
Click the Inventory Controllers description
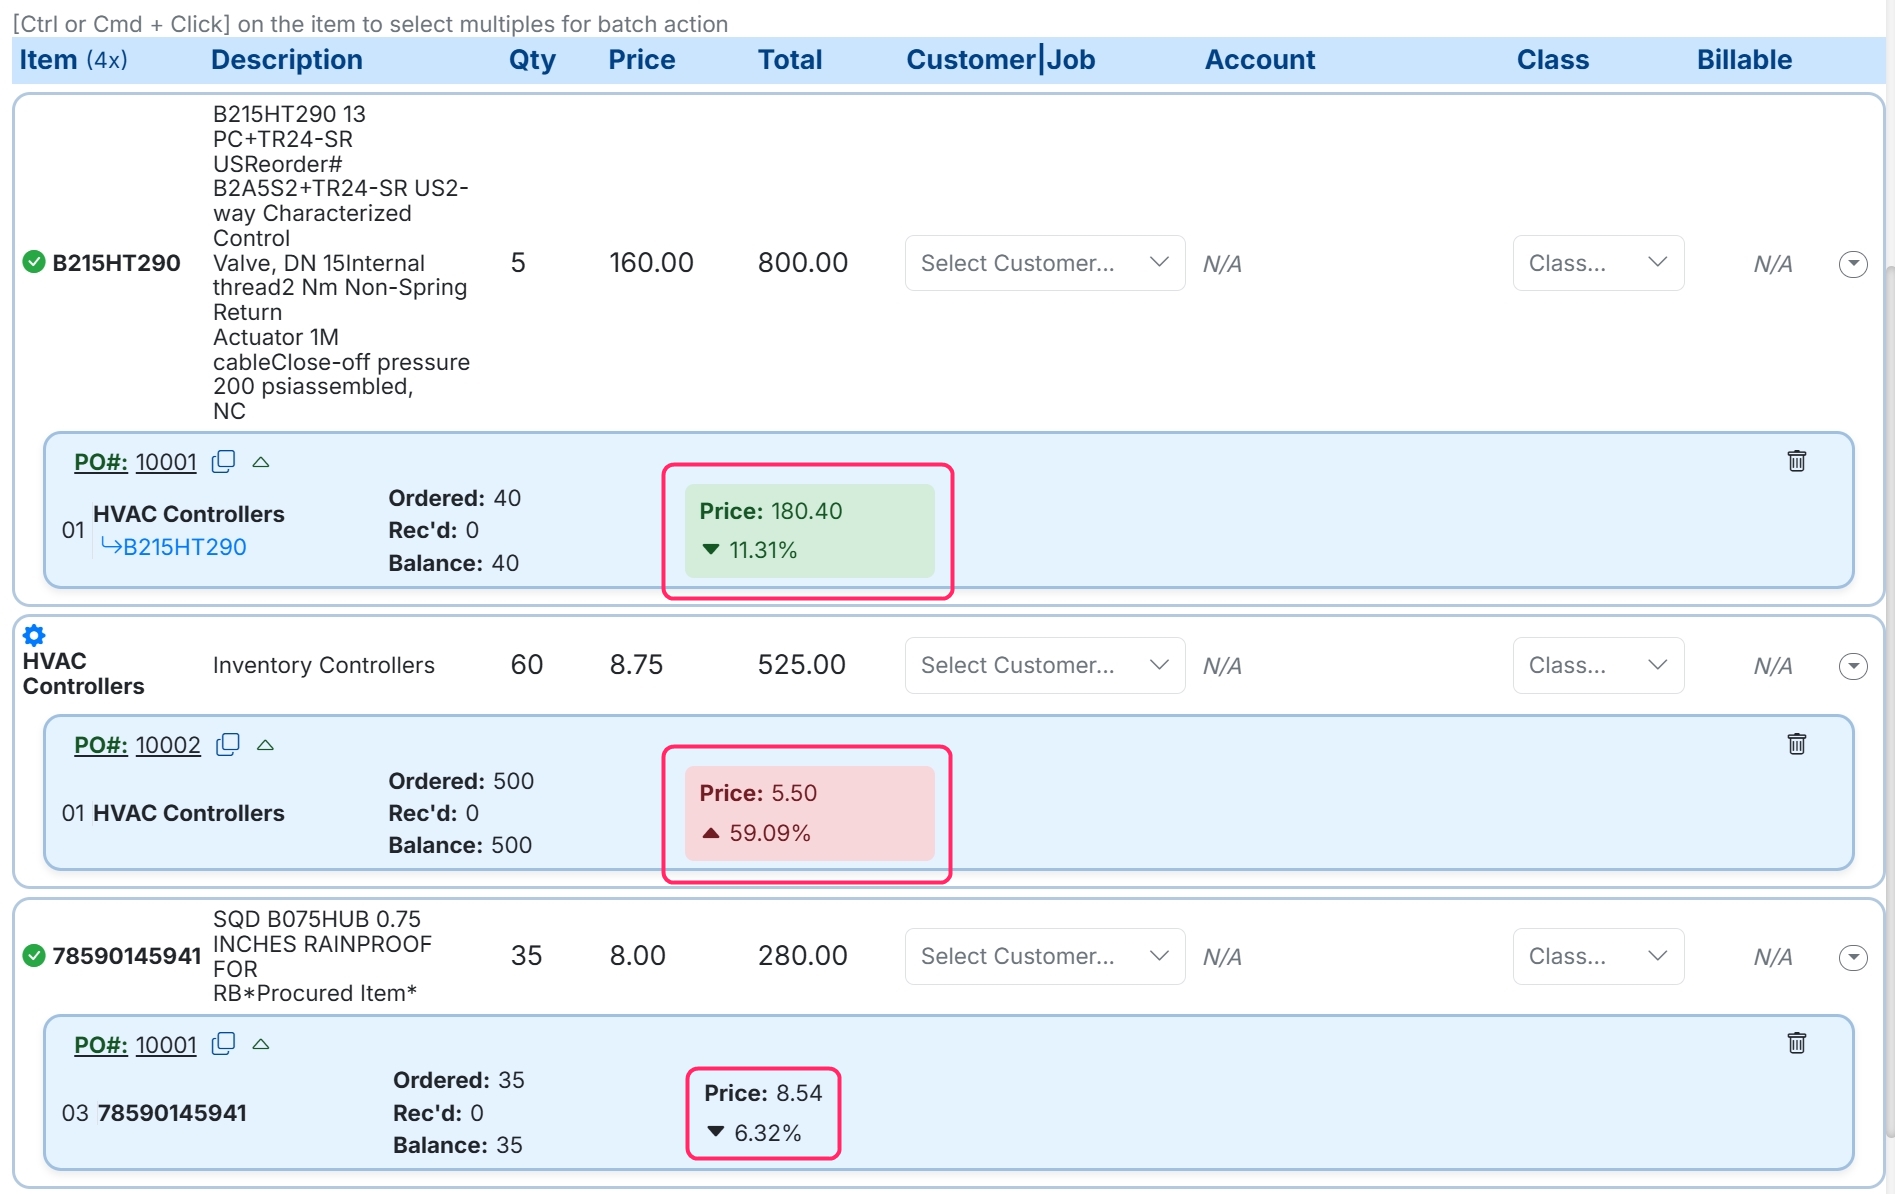(x=324, y=665)
